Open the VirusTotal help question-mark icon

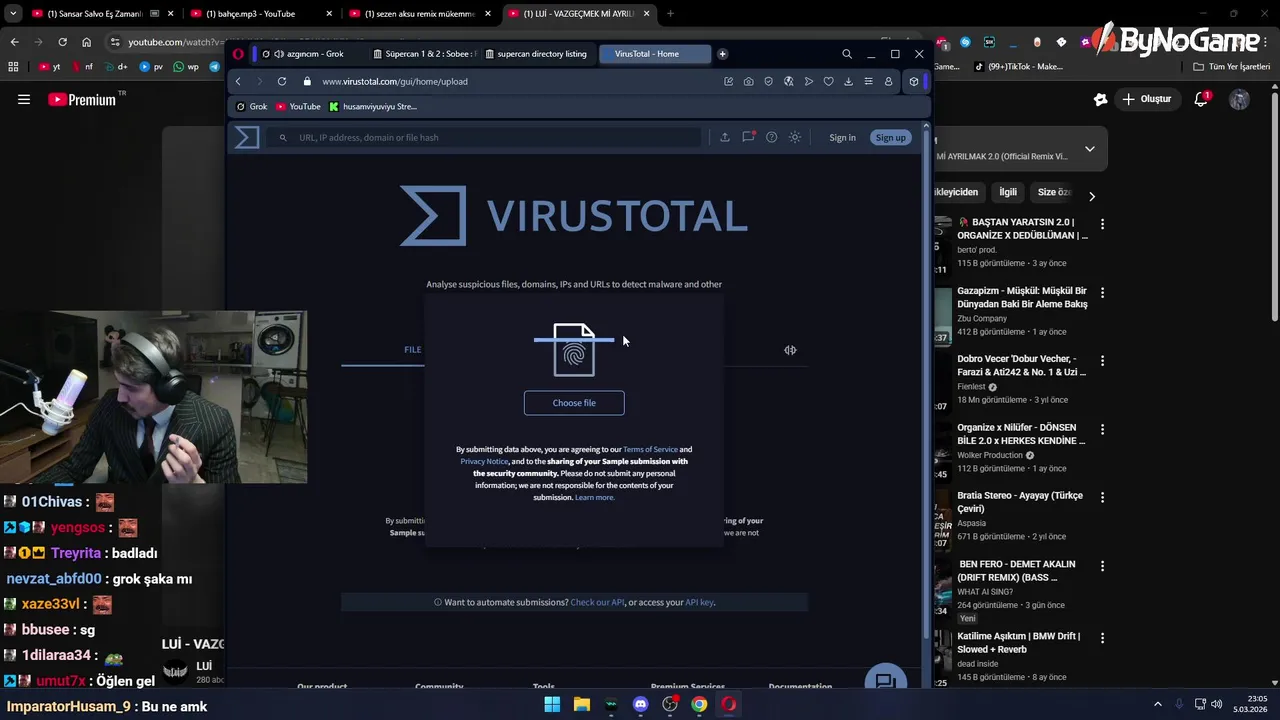point(771,137)
